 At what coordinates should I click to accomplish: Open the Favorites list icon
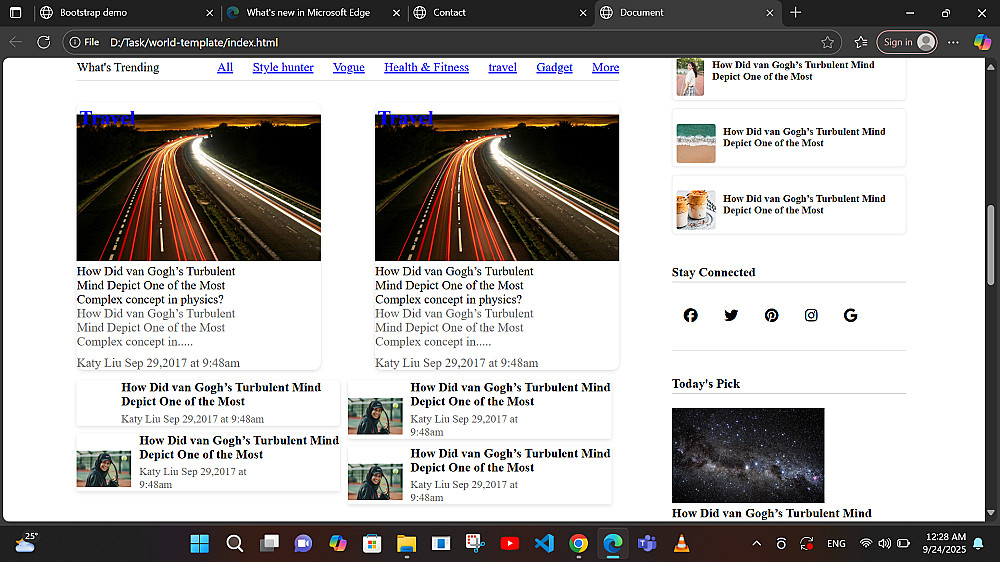tap(861, 42)
